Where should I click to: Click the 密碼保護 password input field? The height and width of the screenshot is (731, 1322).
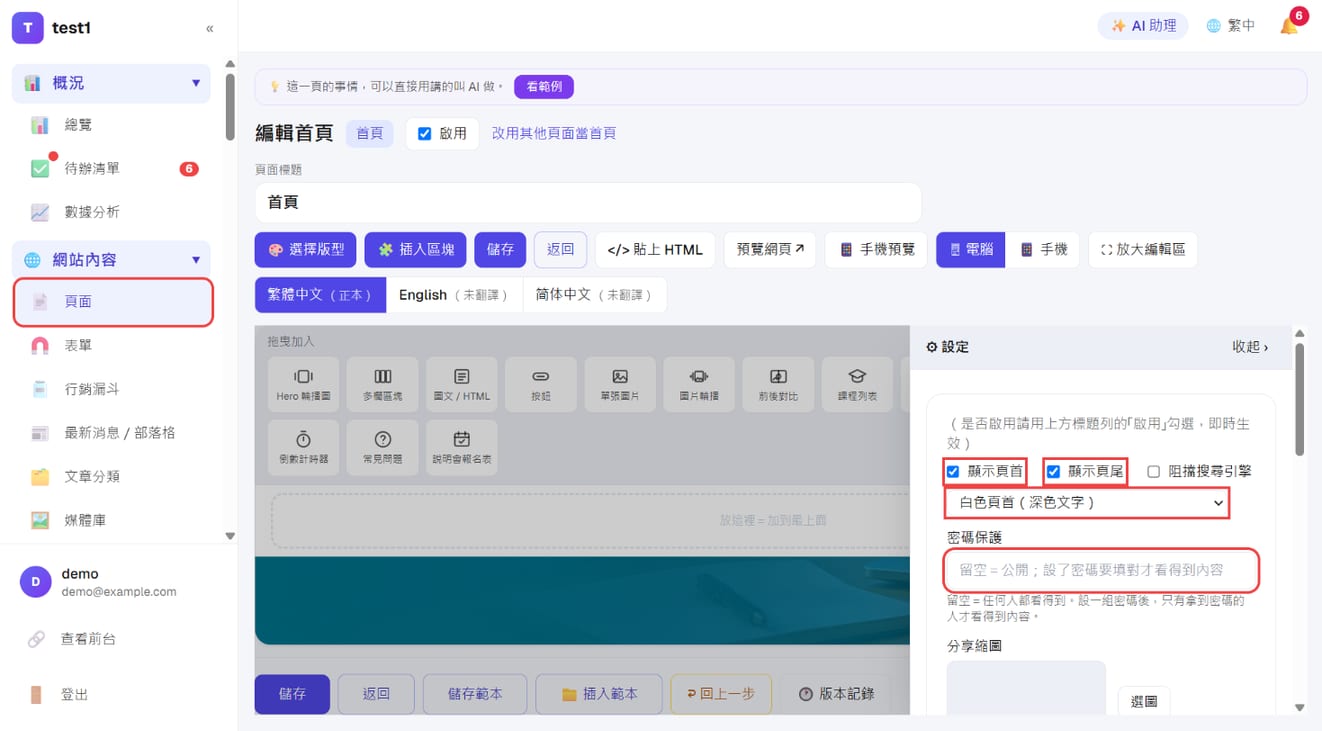[x=1102, y=570]
